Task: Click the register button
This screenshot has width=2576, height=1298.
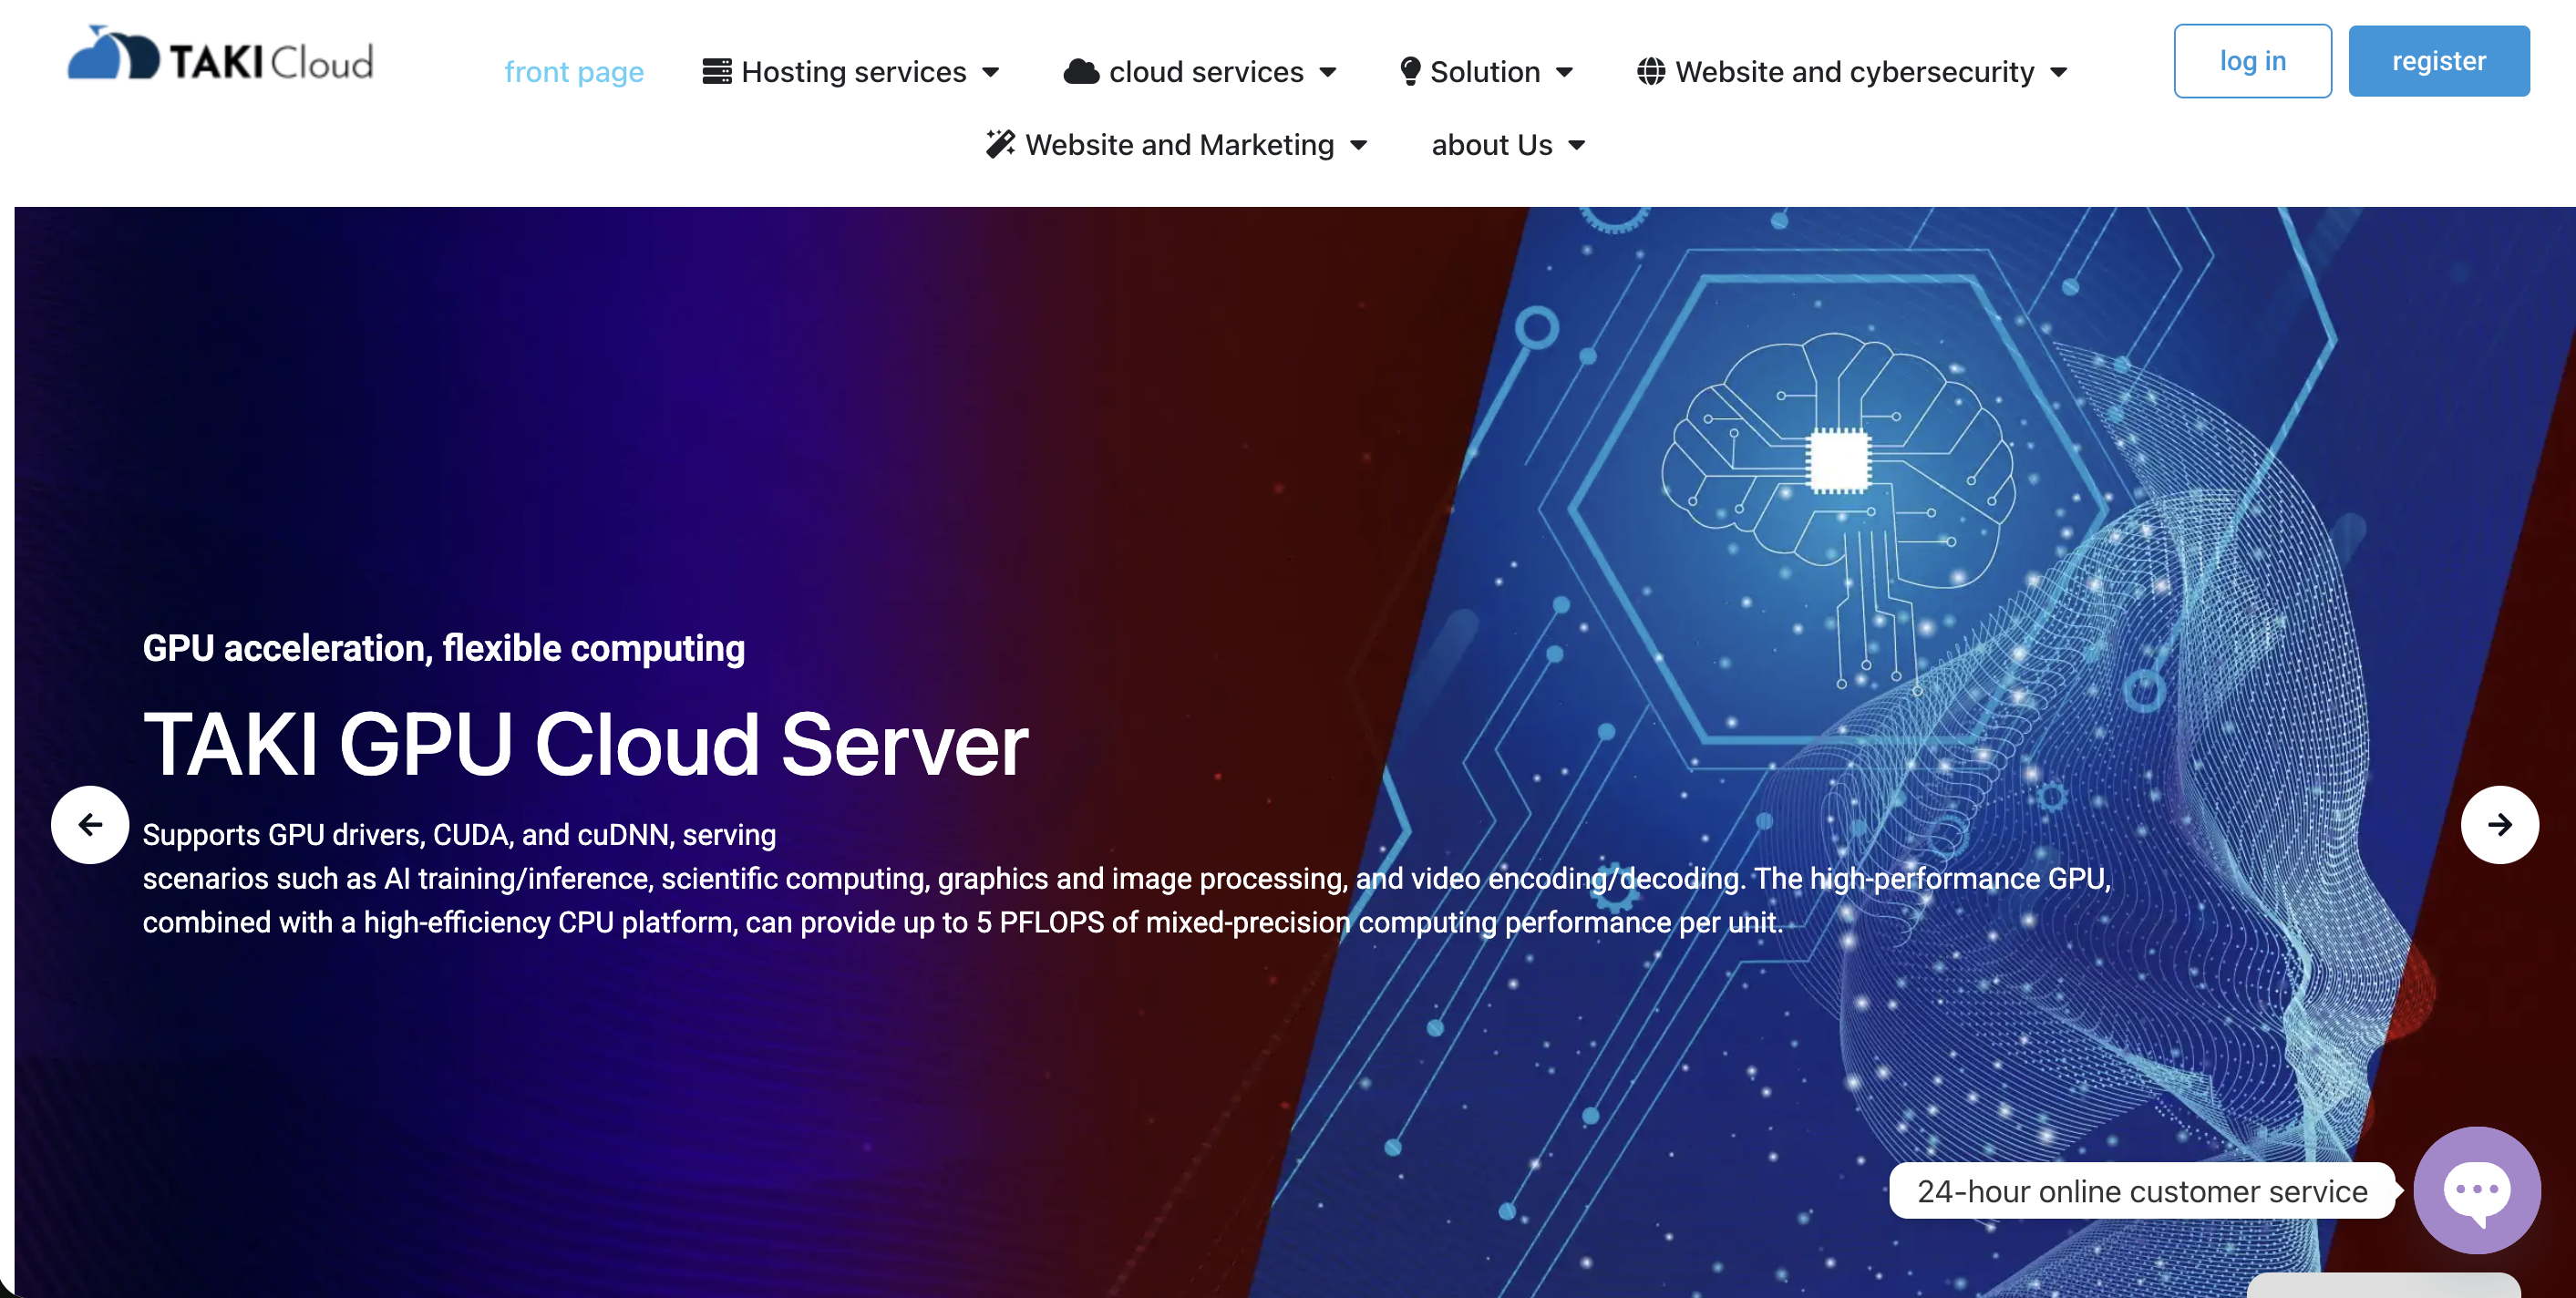Action: (x=2438, y=61)
